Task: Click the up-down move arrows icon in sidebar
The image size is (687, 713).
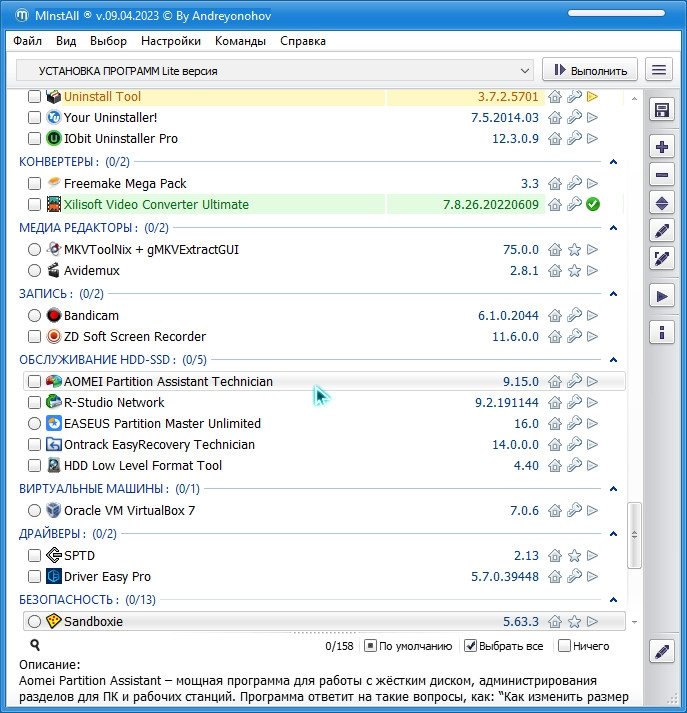Action: [662, 203]
